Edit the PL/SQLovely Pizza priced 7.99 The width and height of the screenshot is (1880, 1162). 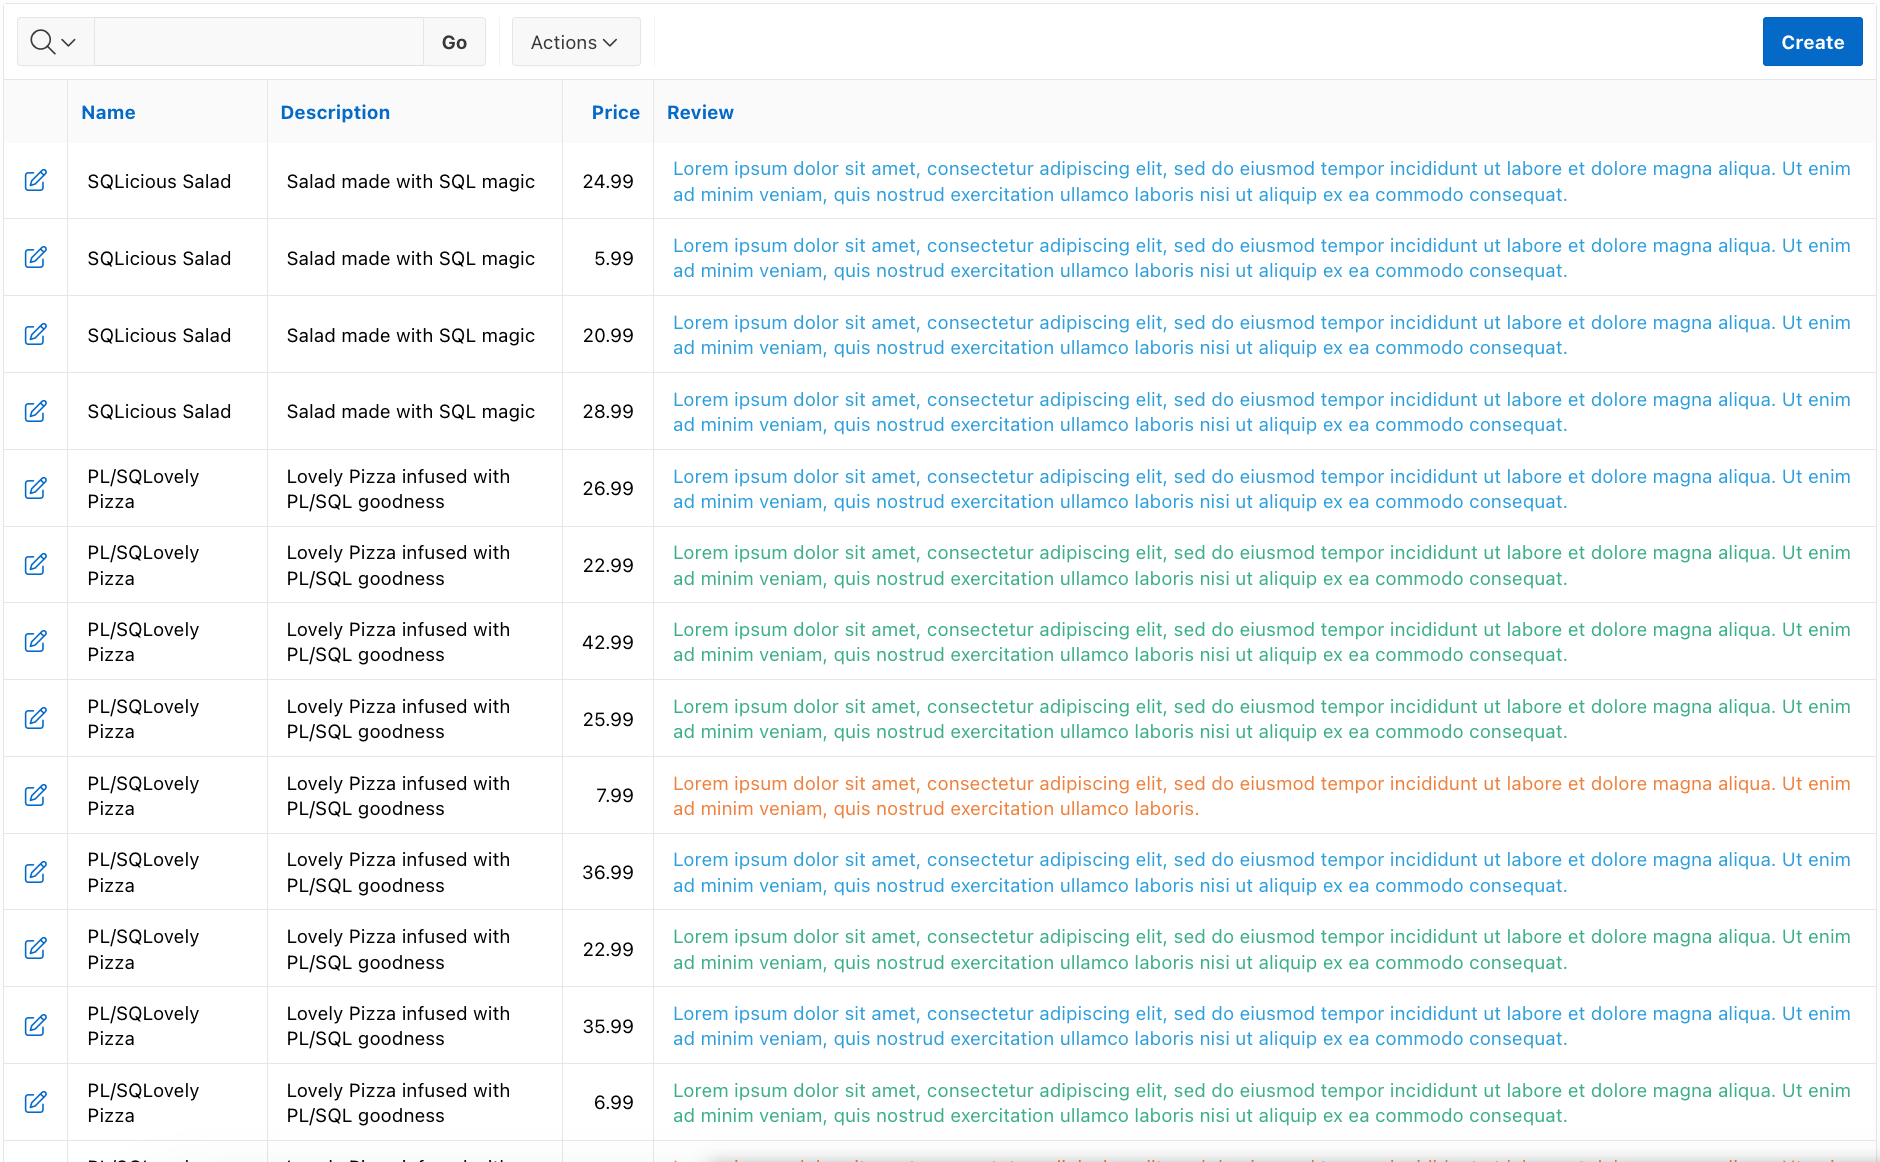(36, 795)
